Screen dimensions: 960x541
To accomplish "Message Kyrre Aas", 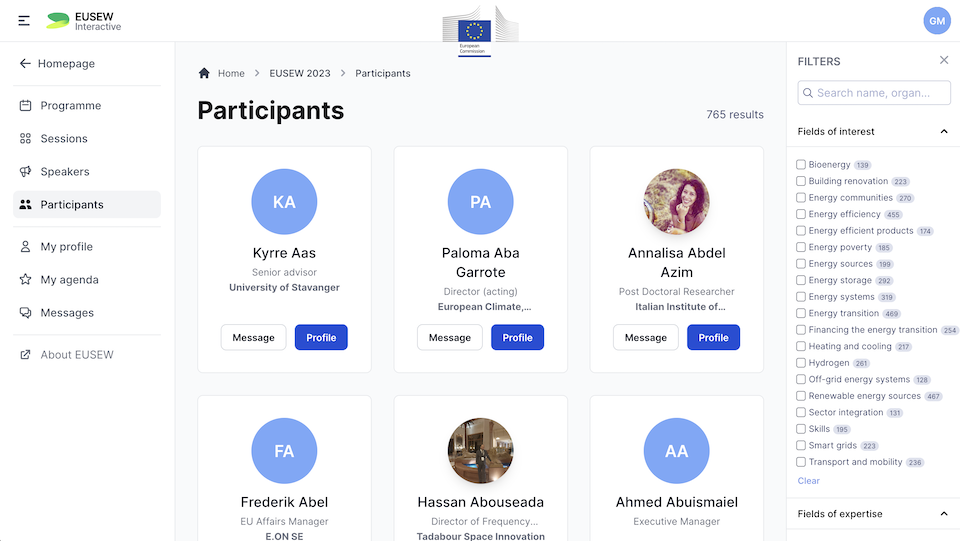I will point(253,338).
